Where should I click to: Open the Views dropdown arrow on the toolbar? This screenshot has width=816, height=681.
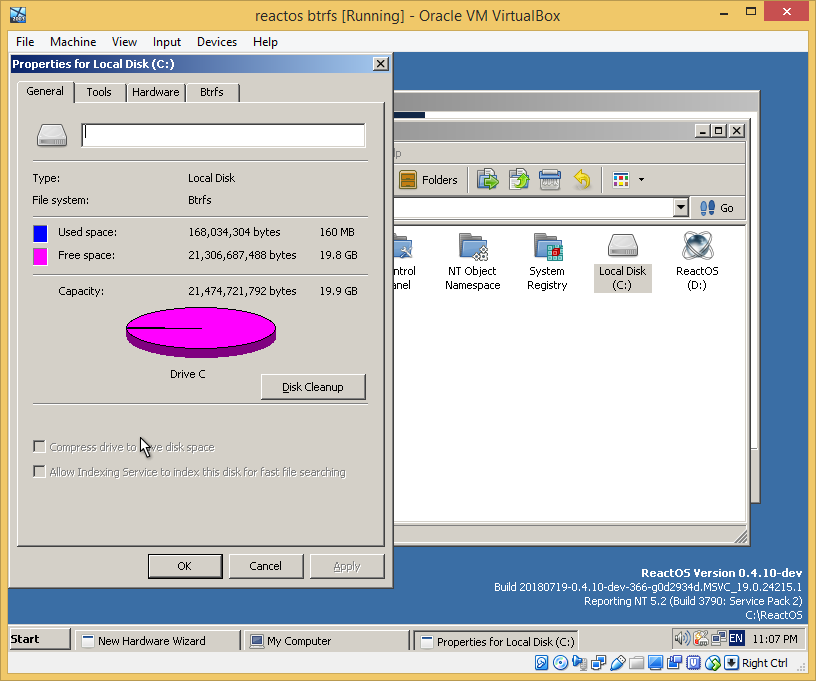641,179
